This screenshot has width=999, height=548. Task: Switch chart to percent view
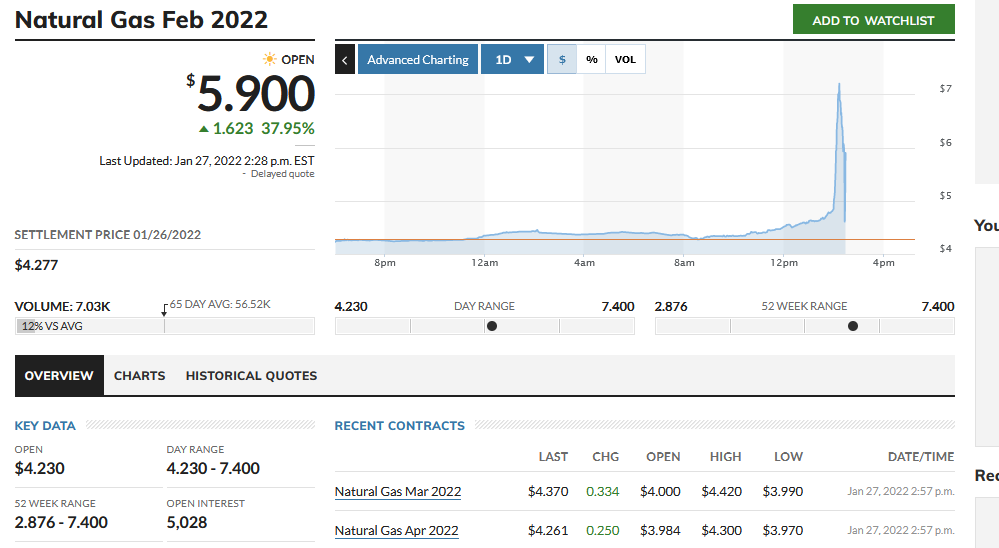coord(592,59)
